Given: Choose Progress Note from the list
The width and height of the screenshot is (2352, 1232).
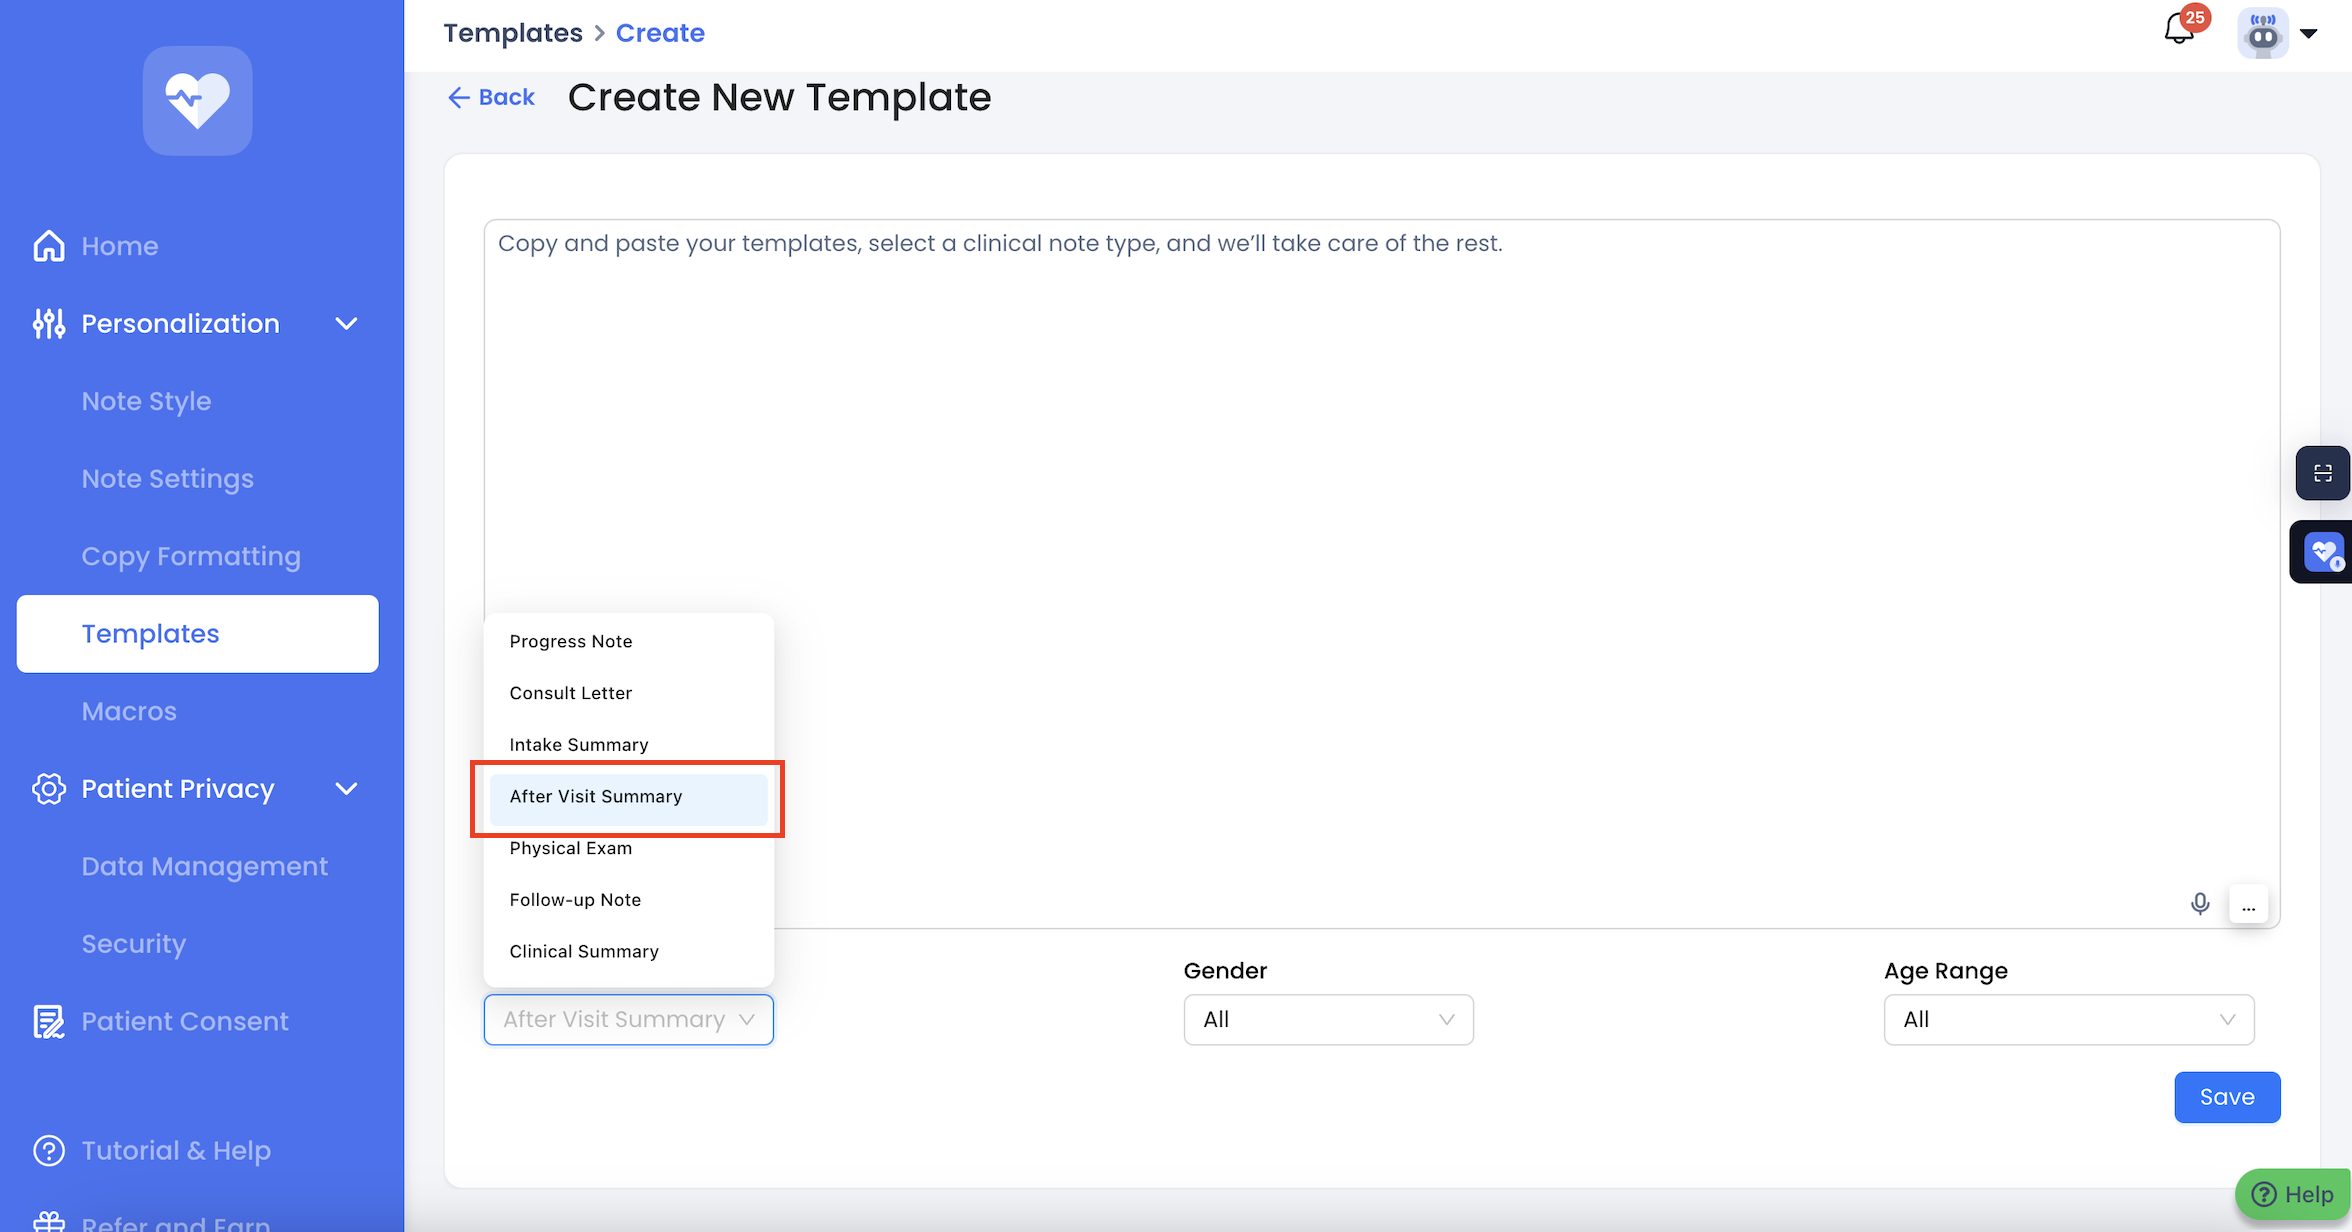Looking at the screenshot, I should click(571, 642).
